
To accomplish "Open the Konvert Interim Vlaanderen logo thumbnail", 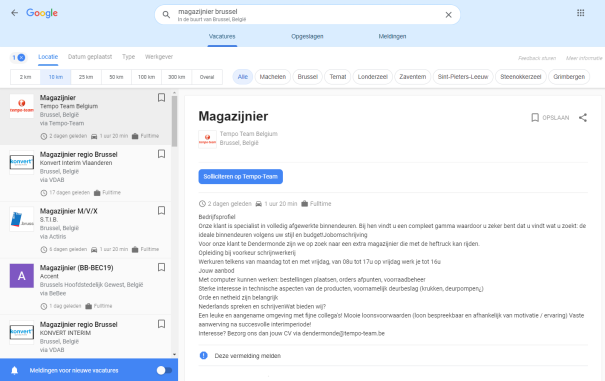I will pyautogui.click(x=22, y=163).
